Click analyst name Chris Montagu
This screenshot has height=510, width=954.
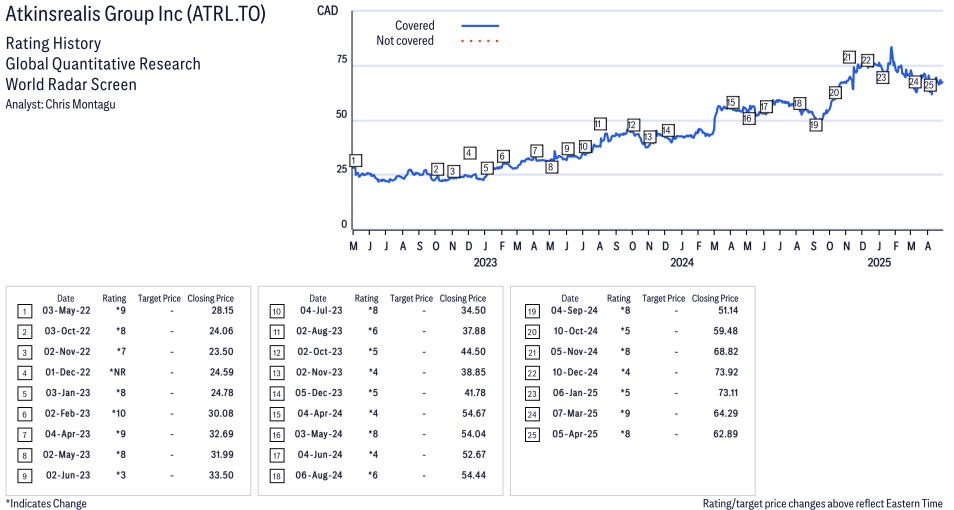(80, 104)
